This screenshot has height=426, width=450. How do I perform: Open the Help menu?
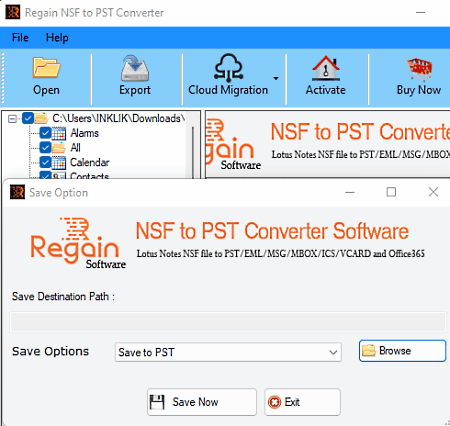pos(57,38)
